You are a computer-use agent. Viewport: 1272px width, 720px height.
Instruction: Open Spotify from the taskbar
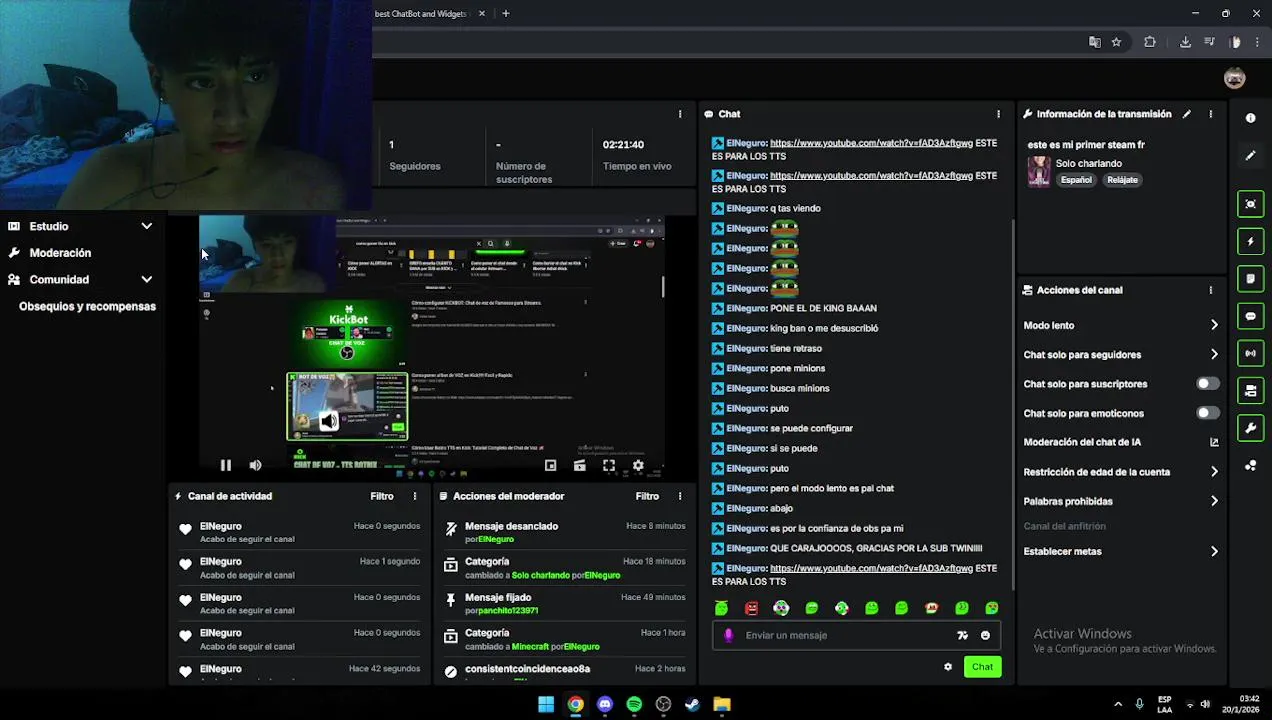tap(634, 705)
